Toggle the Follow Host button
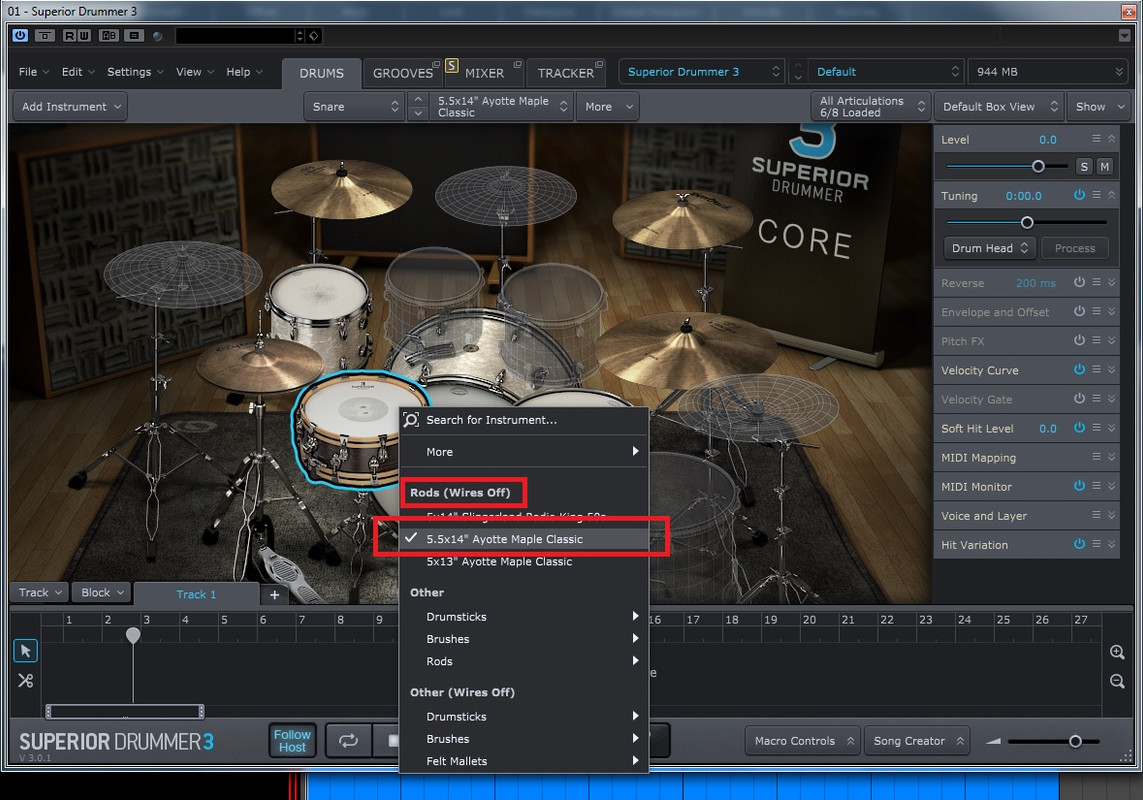Image resolution: width=1143 pixels, height=800 pixels. point(292,741)
